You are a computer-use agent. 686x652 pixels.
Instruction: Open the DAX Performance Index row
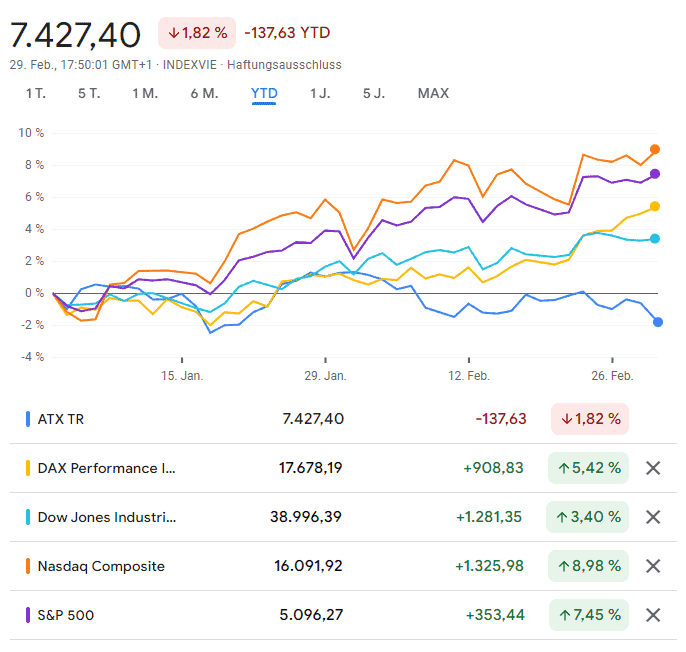pyautogui.click(x=343, y=468)
